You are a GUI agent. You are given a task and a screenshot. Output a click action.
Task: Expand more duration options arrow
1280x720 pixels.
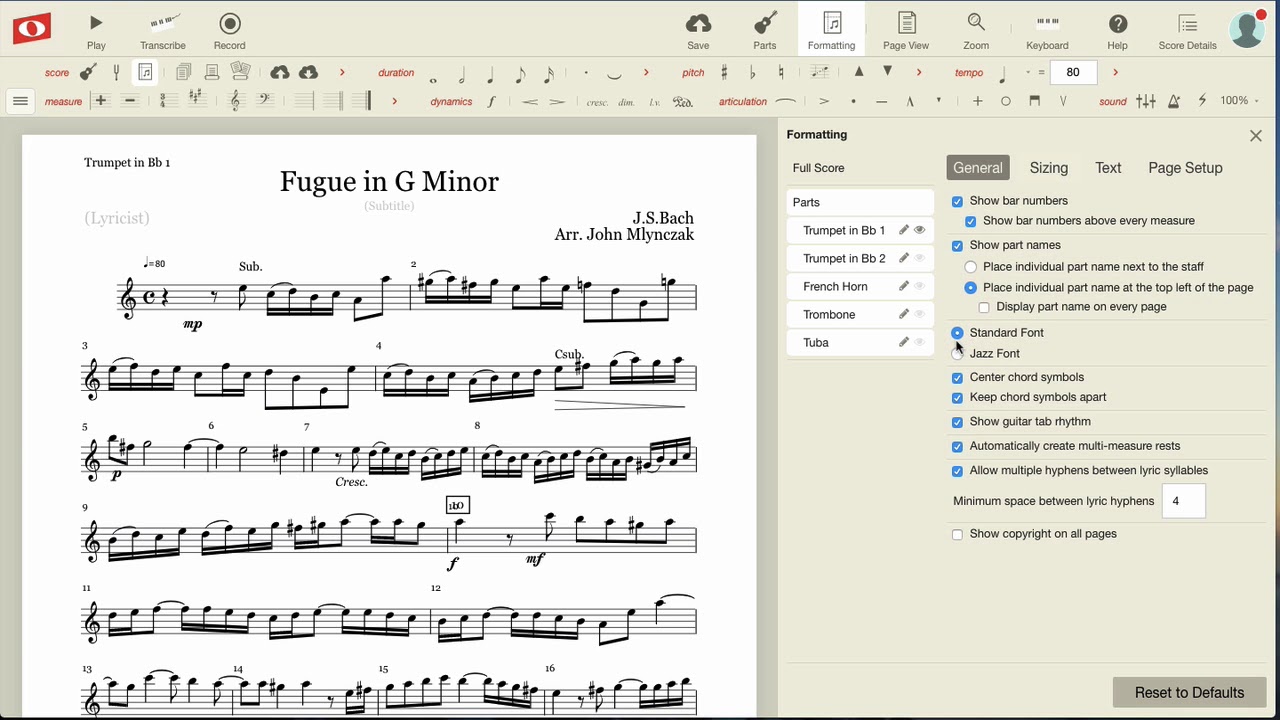[x=646, y=72]
